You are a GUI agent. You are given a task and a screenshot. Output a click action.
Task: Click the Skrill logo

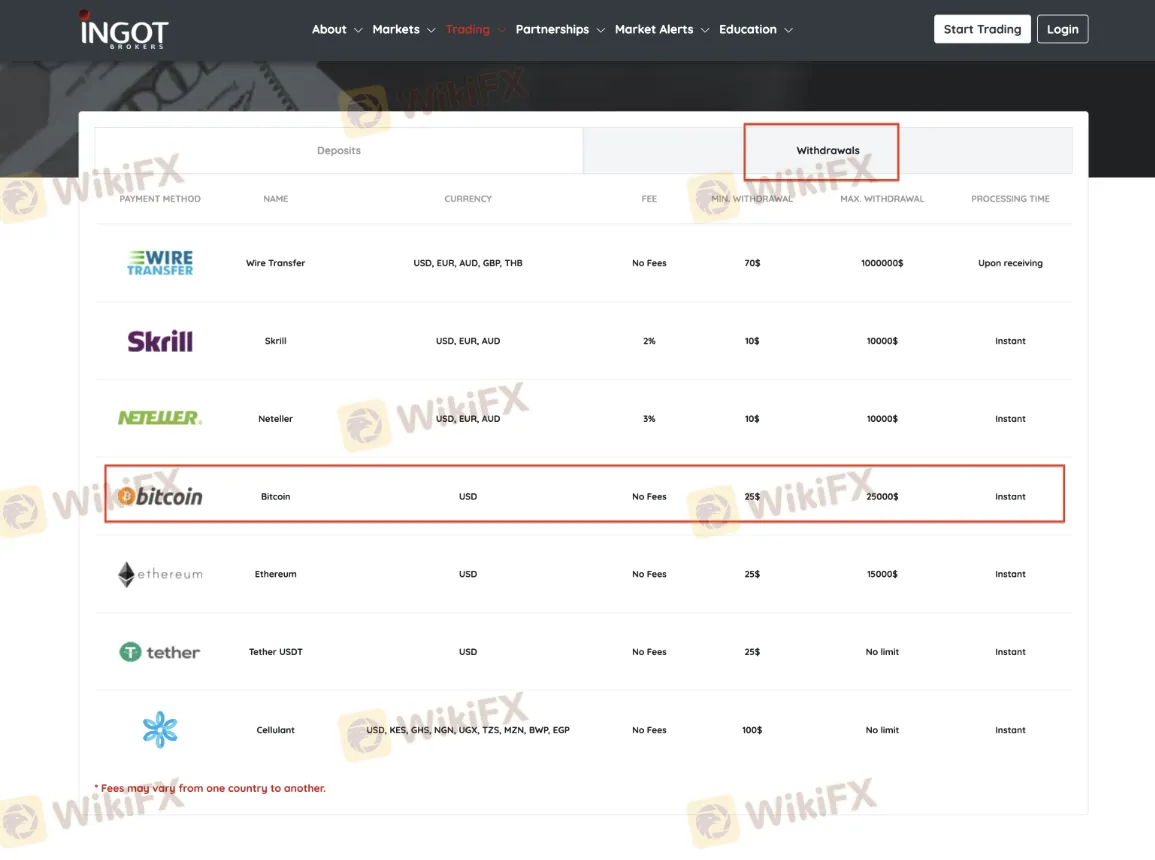coord(160,341)
